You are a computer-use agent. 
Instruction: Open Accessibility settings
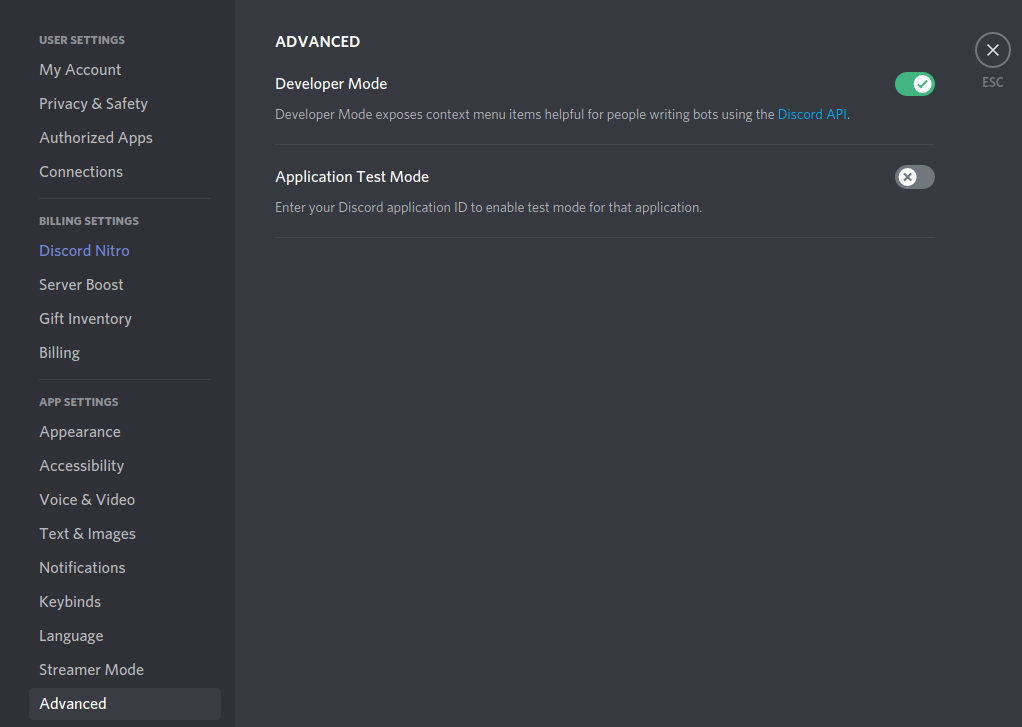tap(81, 465)
